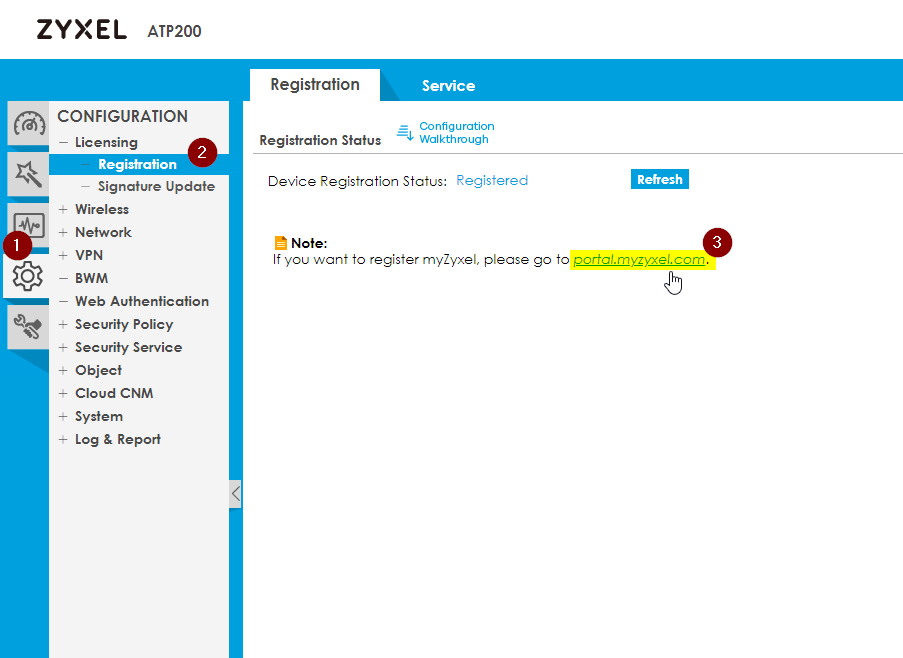Click the ATP200 model name
903x658 pixels.
[174, 31]
